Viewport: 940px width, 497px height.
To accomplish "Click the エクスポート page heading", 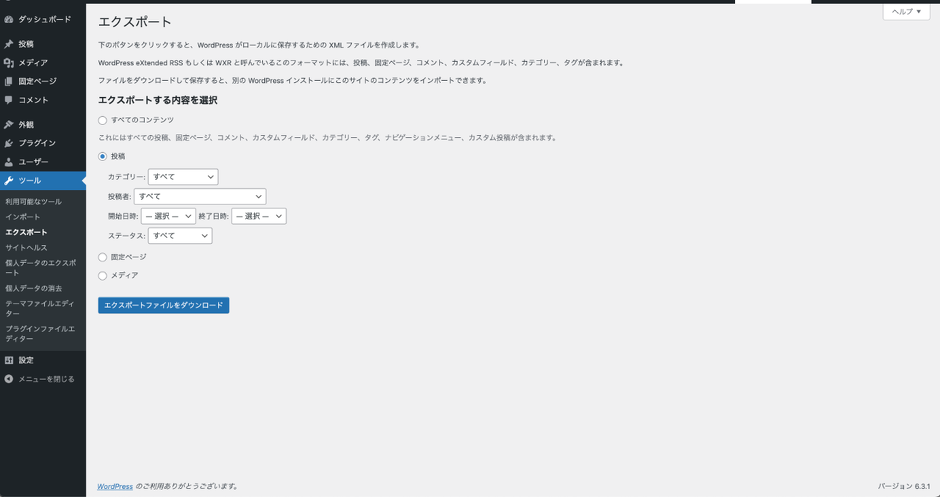I will click(135, 22).
